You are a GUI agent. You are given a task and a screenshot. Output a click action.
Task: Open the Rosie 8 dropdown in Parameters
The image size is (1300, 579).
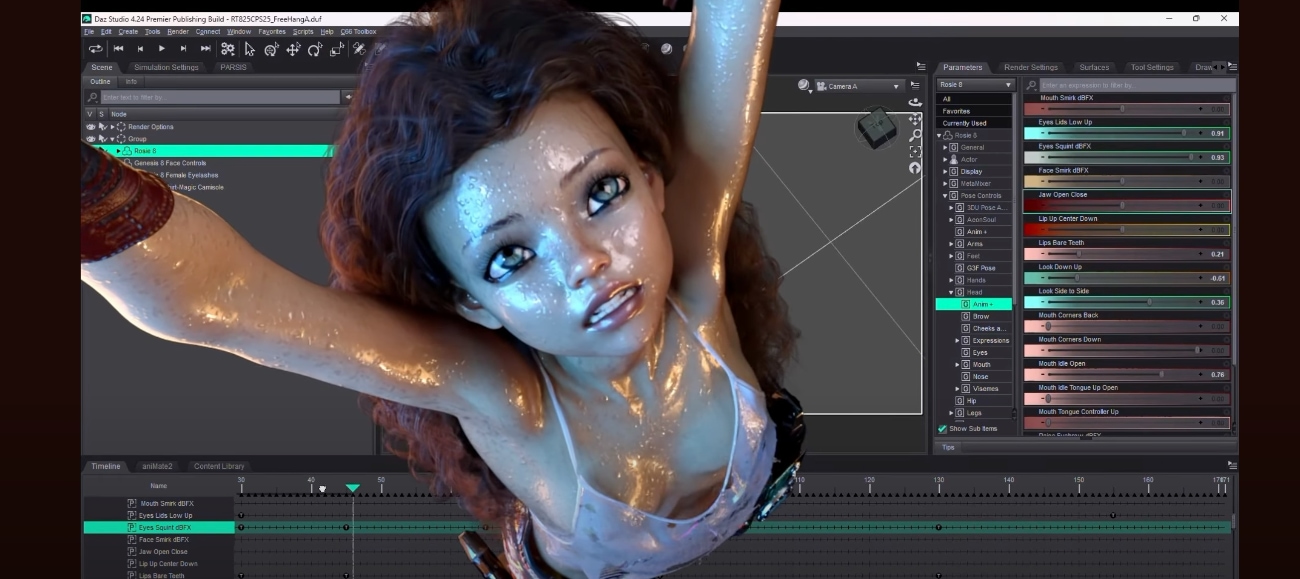pos(975,85)
